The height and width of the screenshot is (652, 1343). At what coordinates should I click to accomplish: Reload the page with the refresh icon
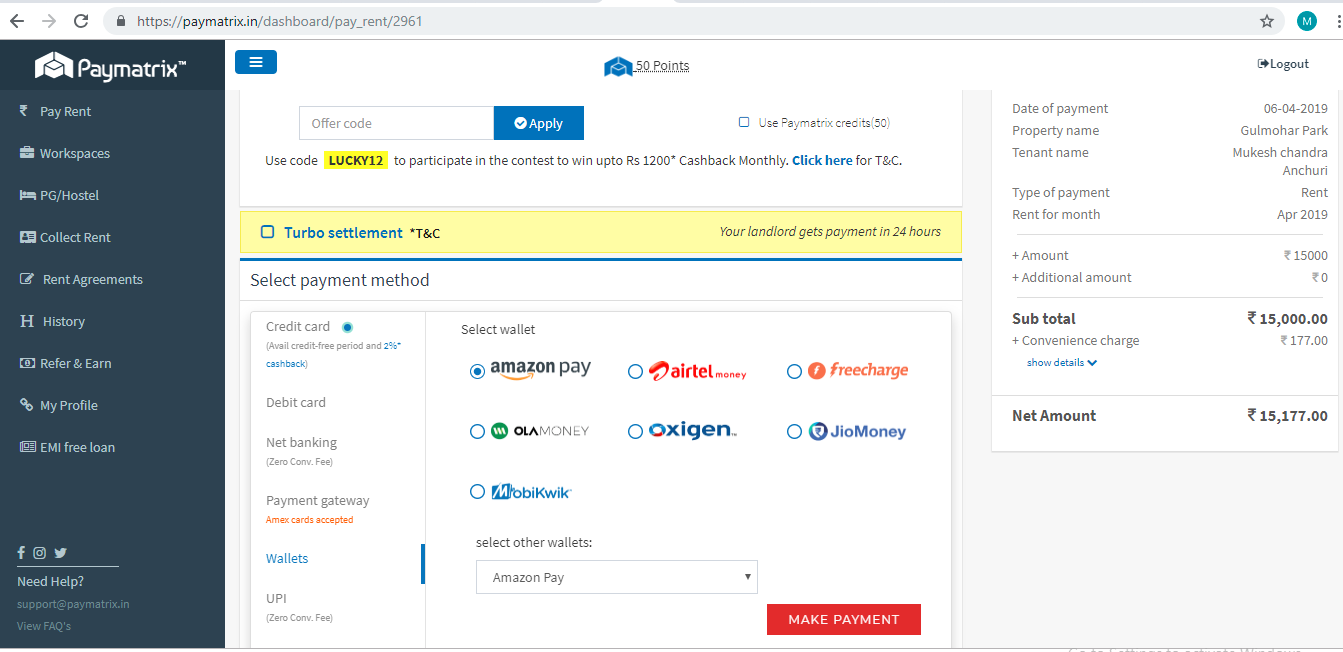coord(82,21)
